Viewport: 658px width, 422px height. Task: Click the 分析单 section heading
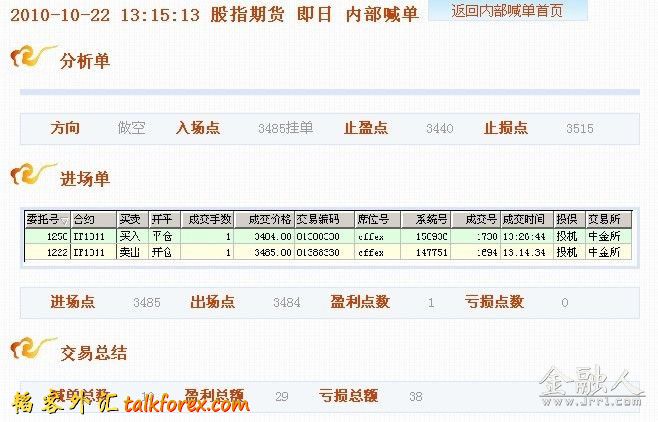[x=85, y=61]
